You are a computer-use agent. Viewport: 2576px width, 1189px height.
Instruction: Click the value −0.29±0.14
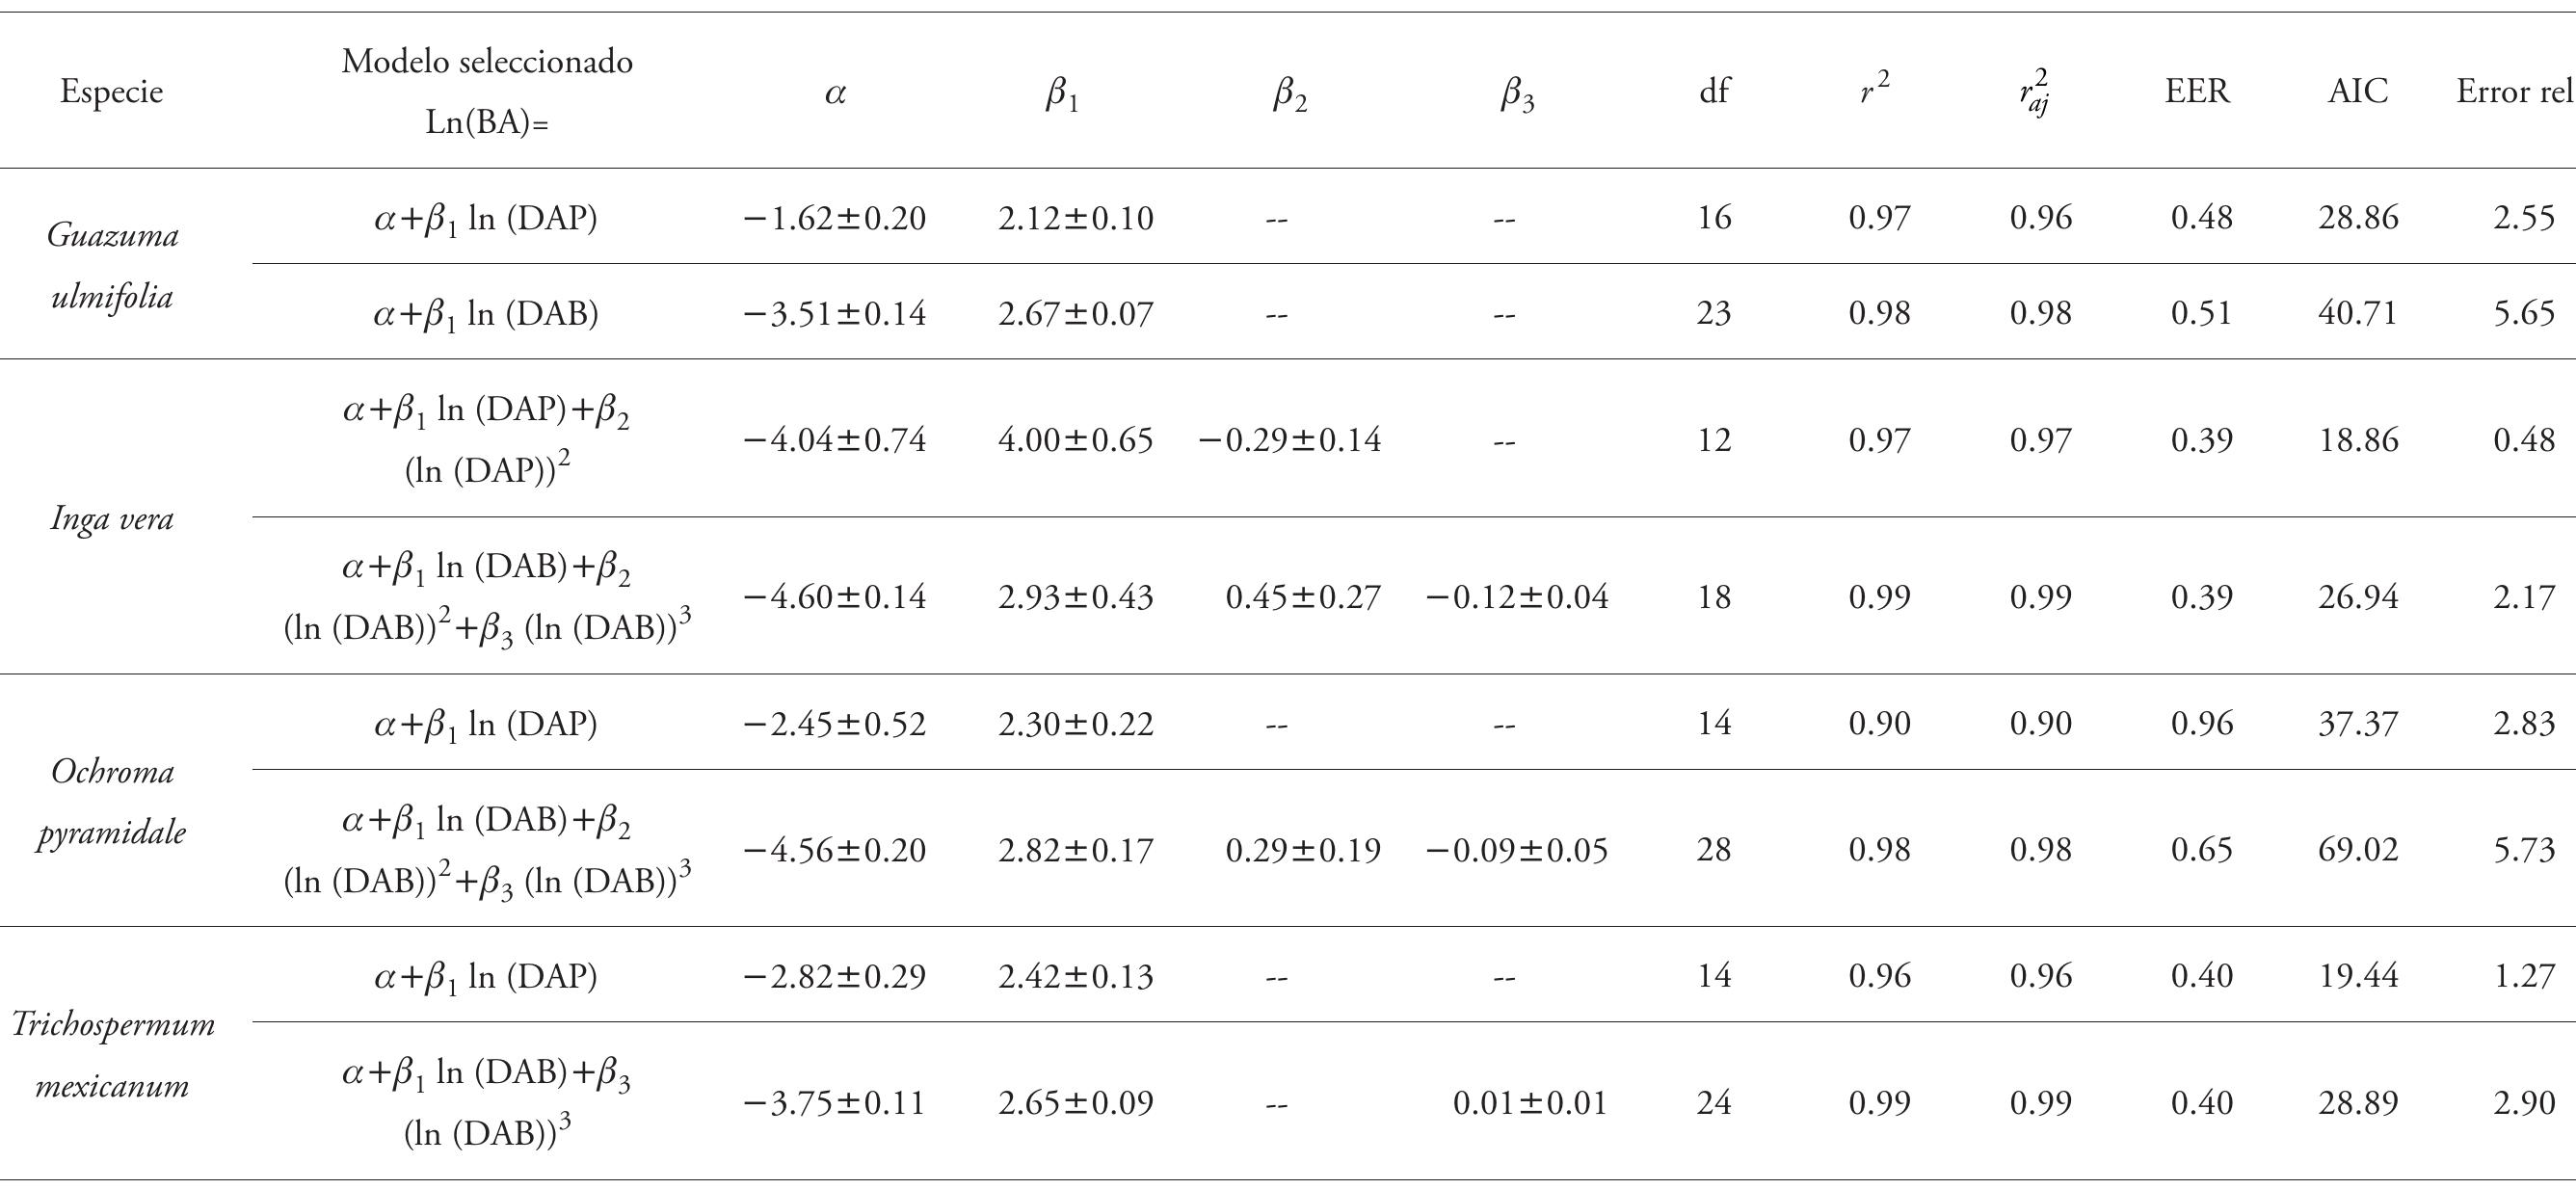coord(1289,440)
